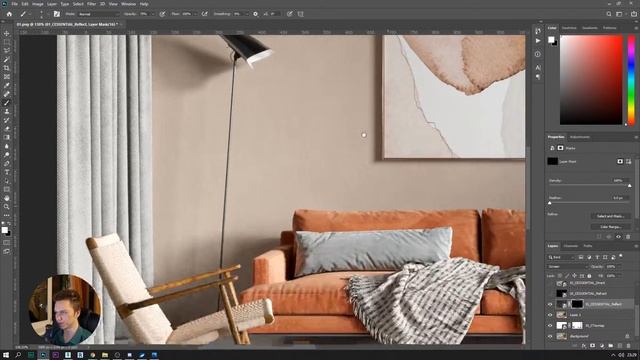Show the Direct layer
The height and width of the screenshot is (360, 640).
(x=550, y=283)
